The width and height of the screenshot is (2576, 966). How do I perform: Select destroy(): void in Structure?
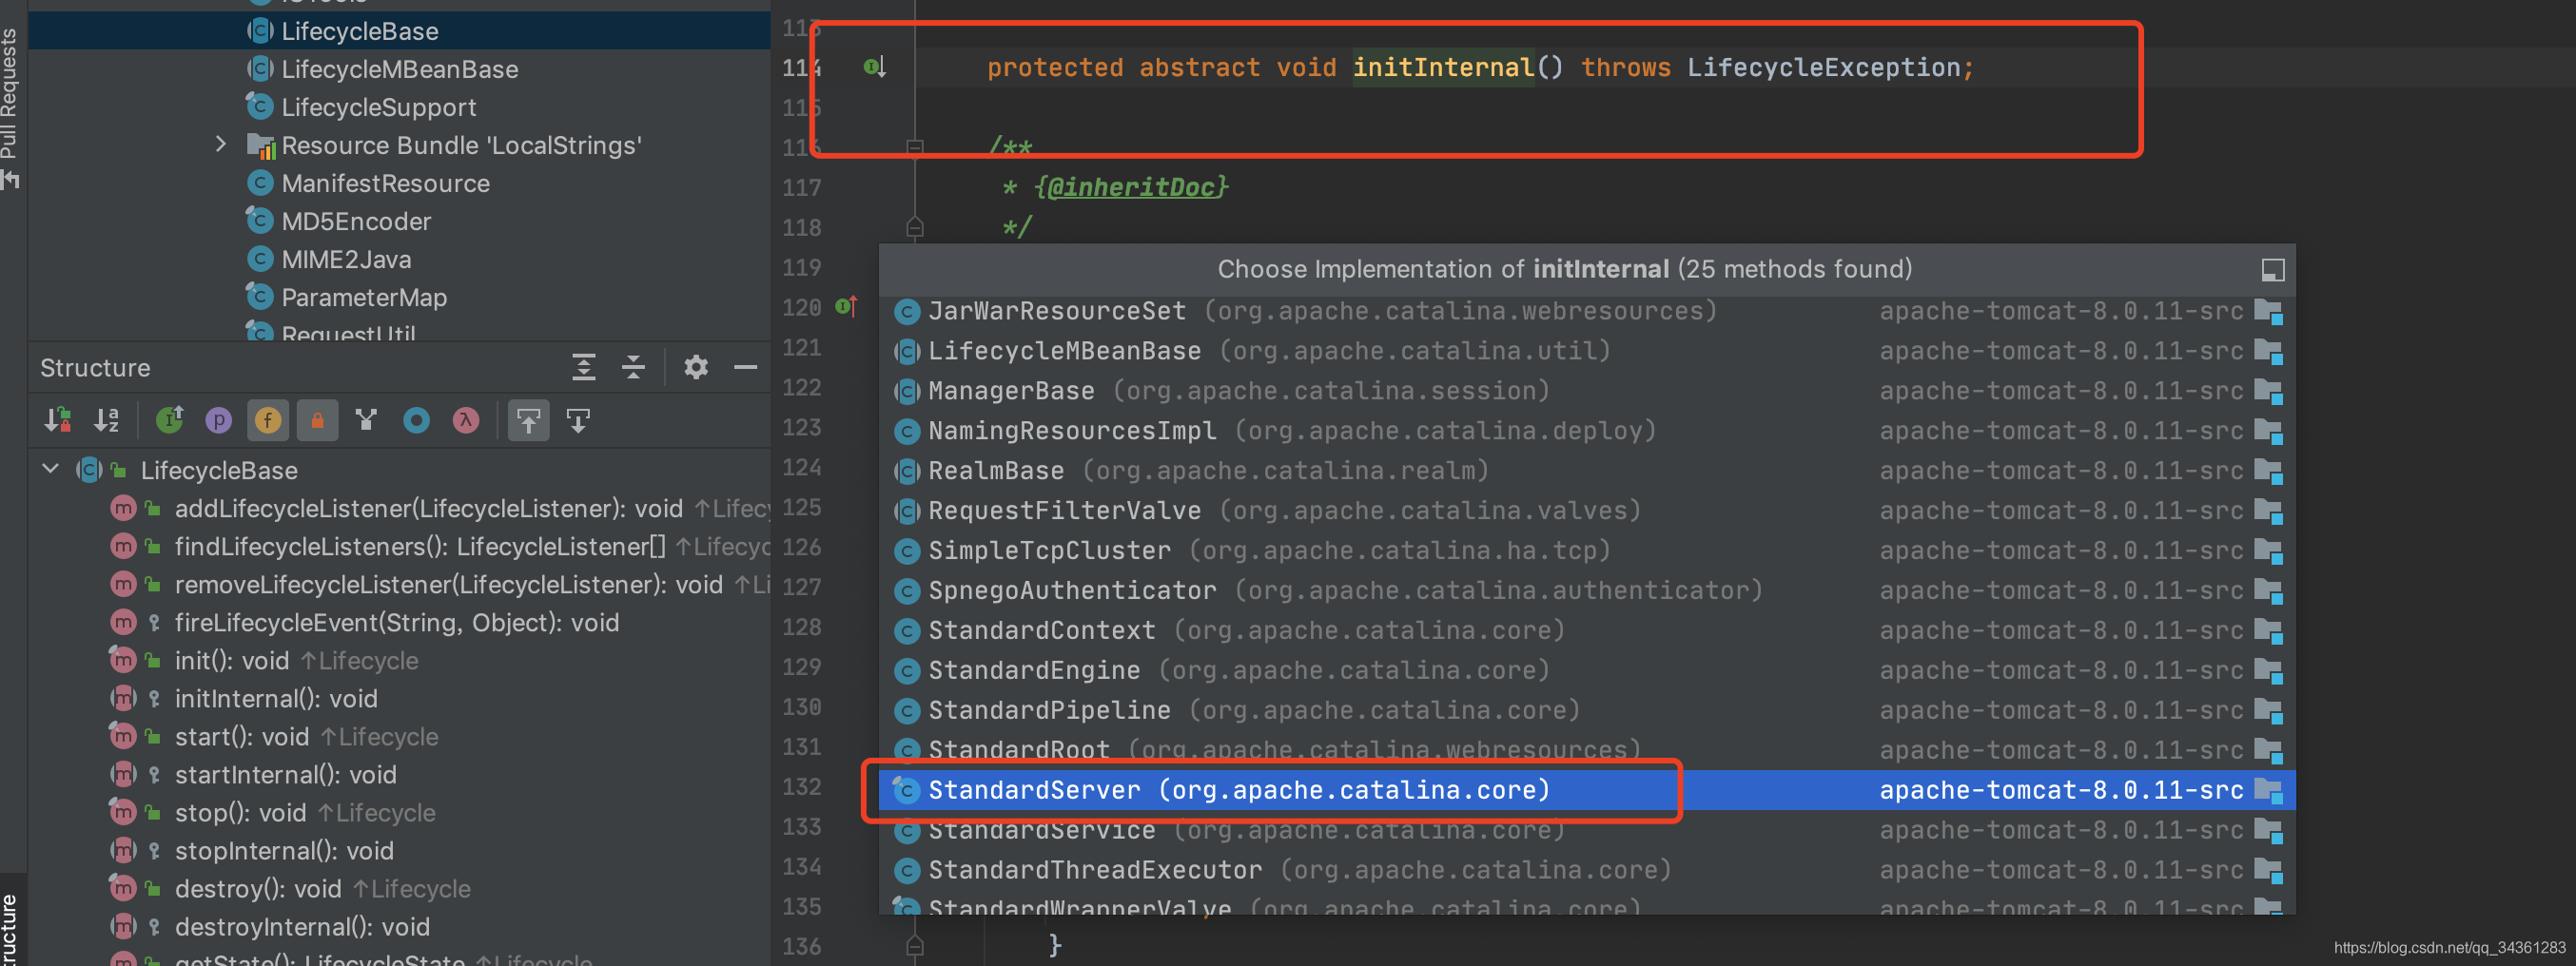pyautogui.click(x=290, y=888)
